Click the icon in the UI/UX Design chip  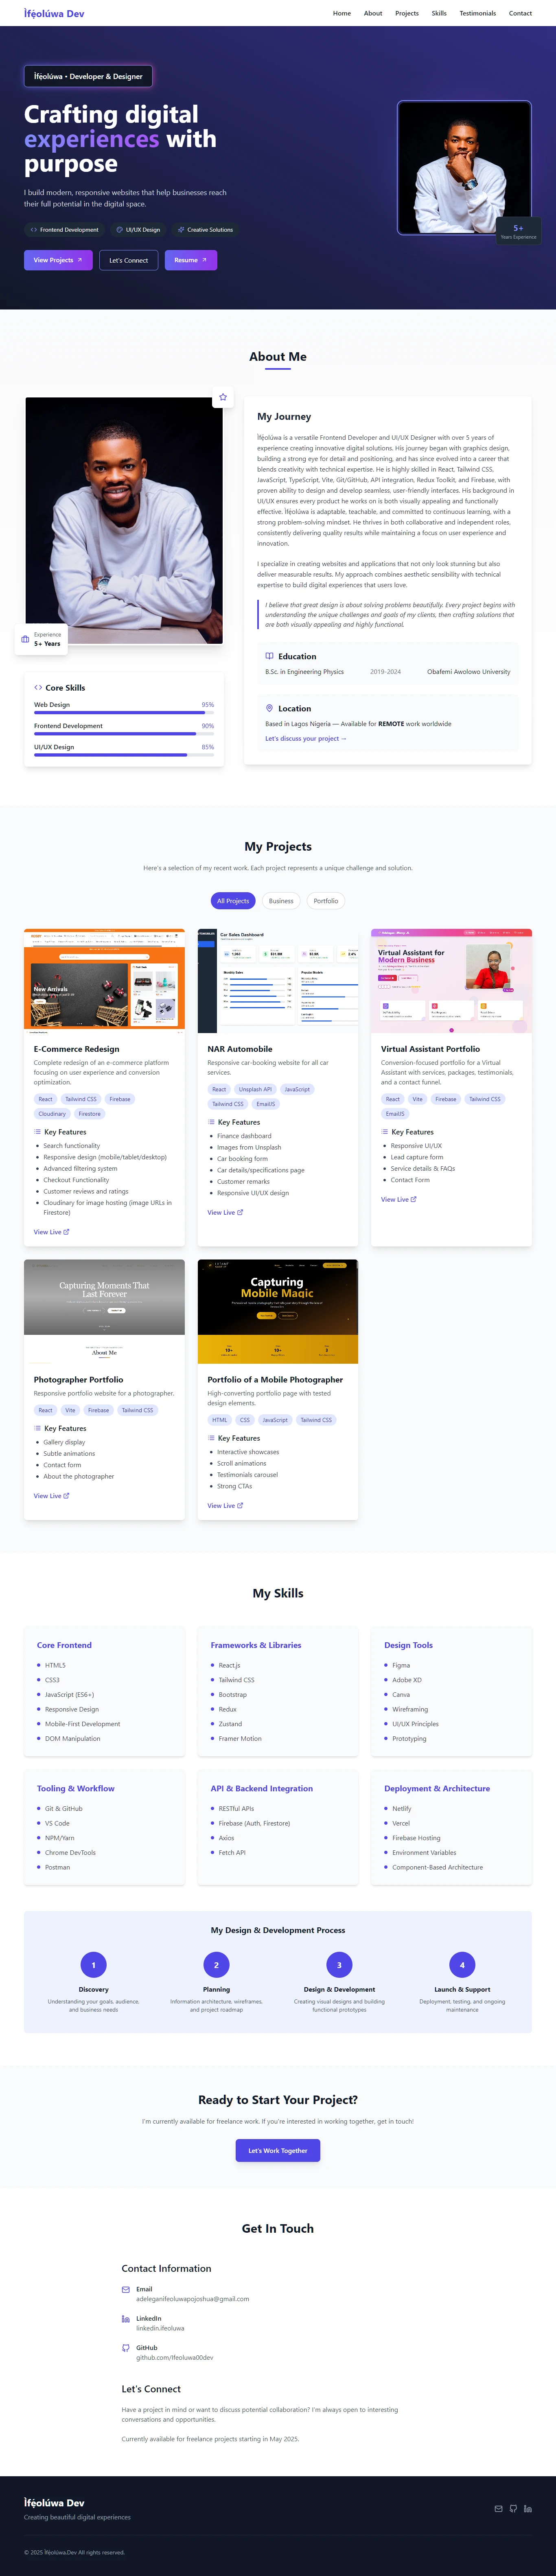(120, 230)
